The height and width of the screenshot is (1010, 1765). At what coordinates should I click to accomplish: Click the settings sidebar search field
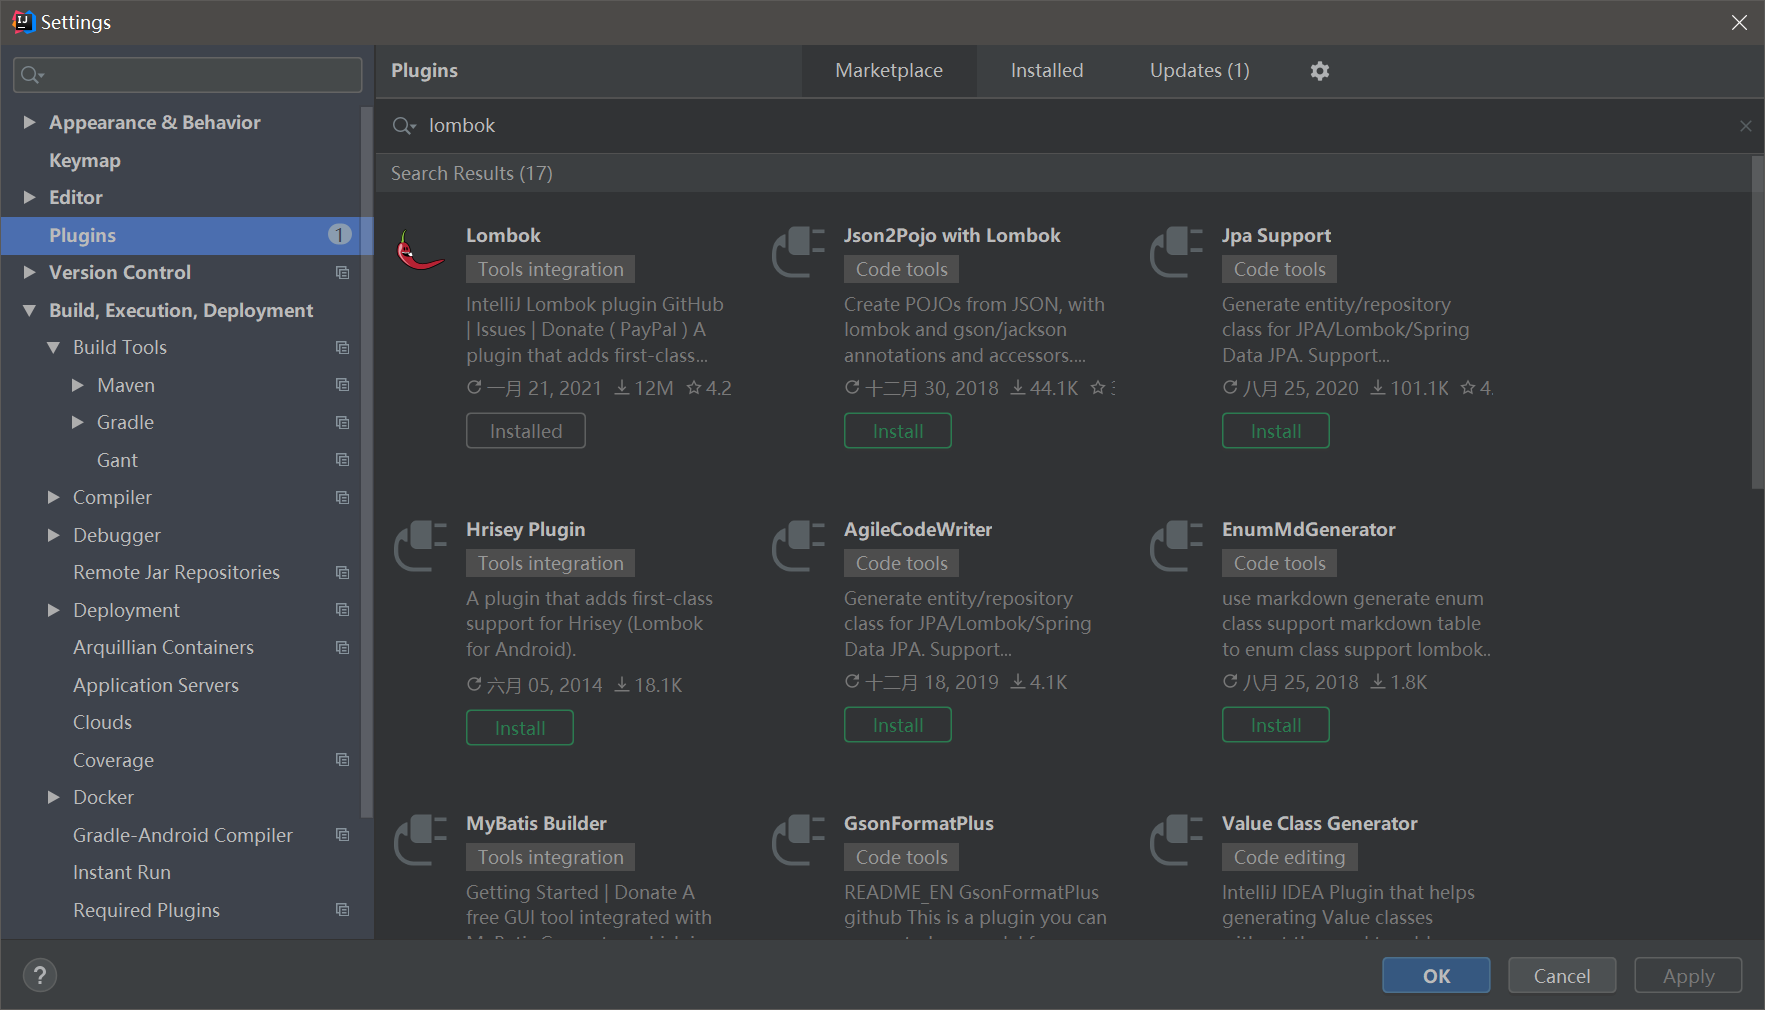coord(188,75)
